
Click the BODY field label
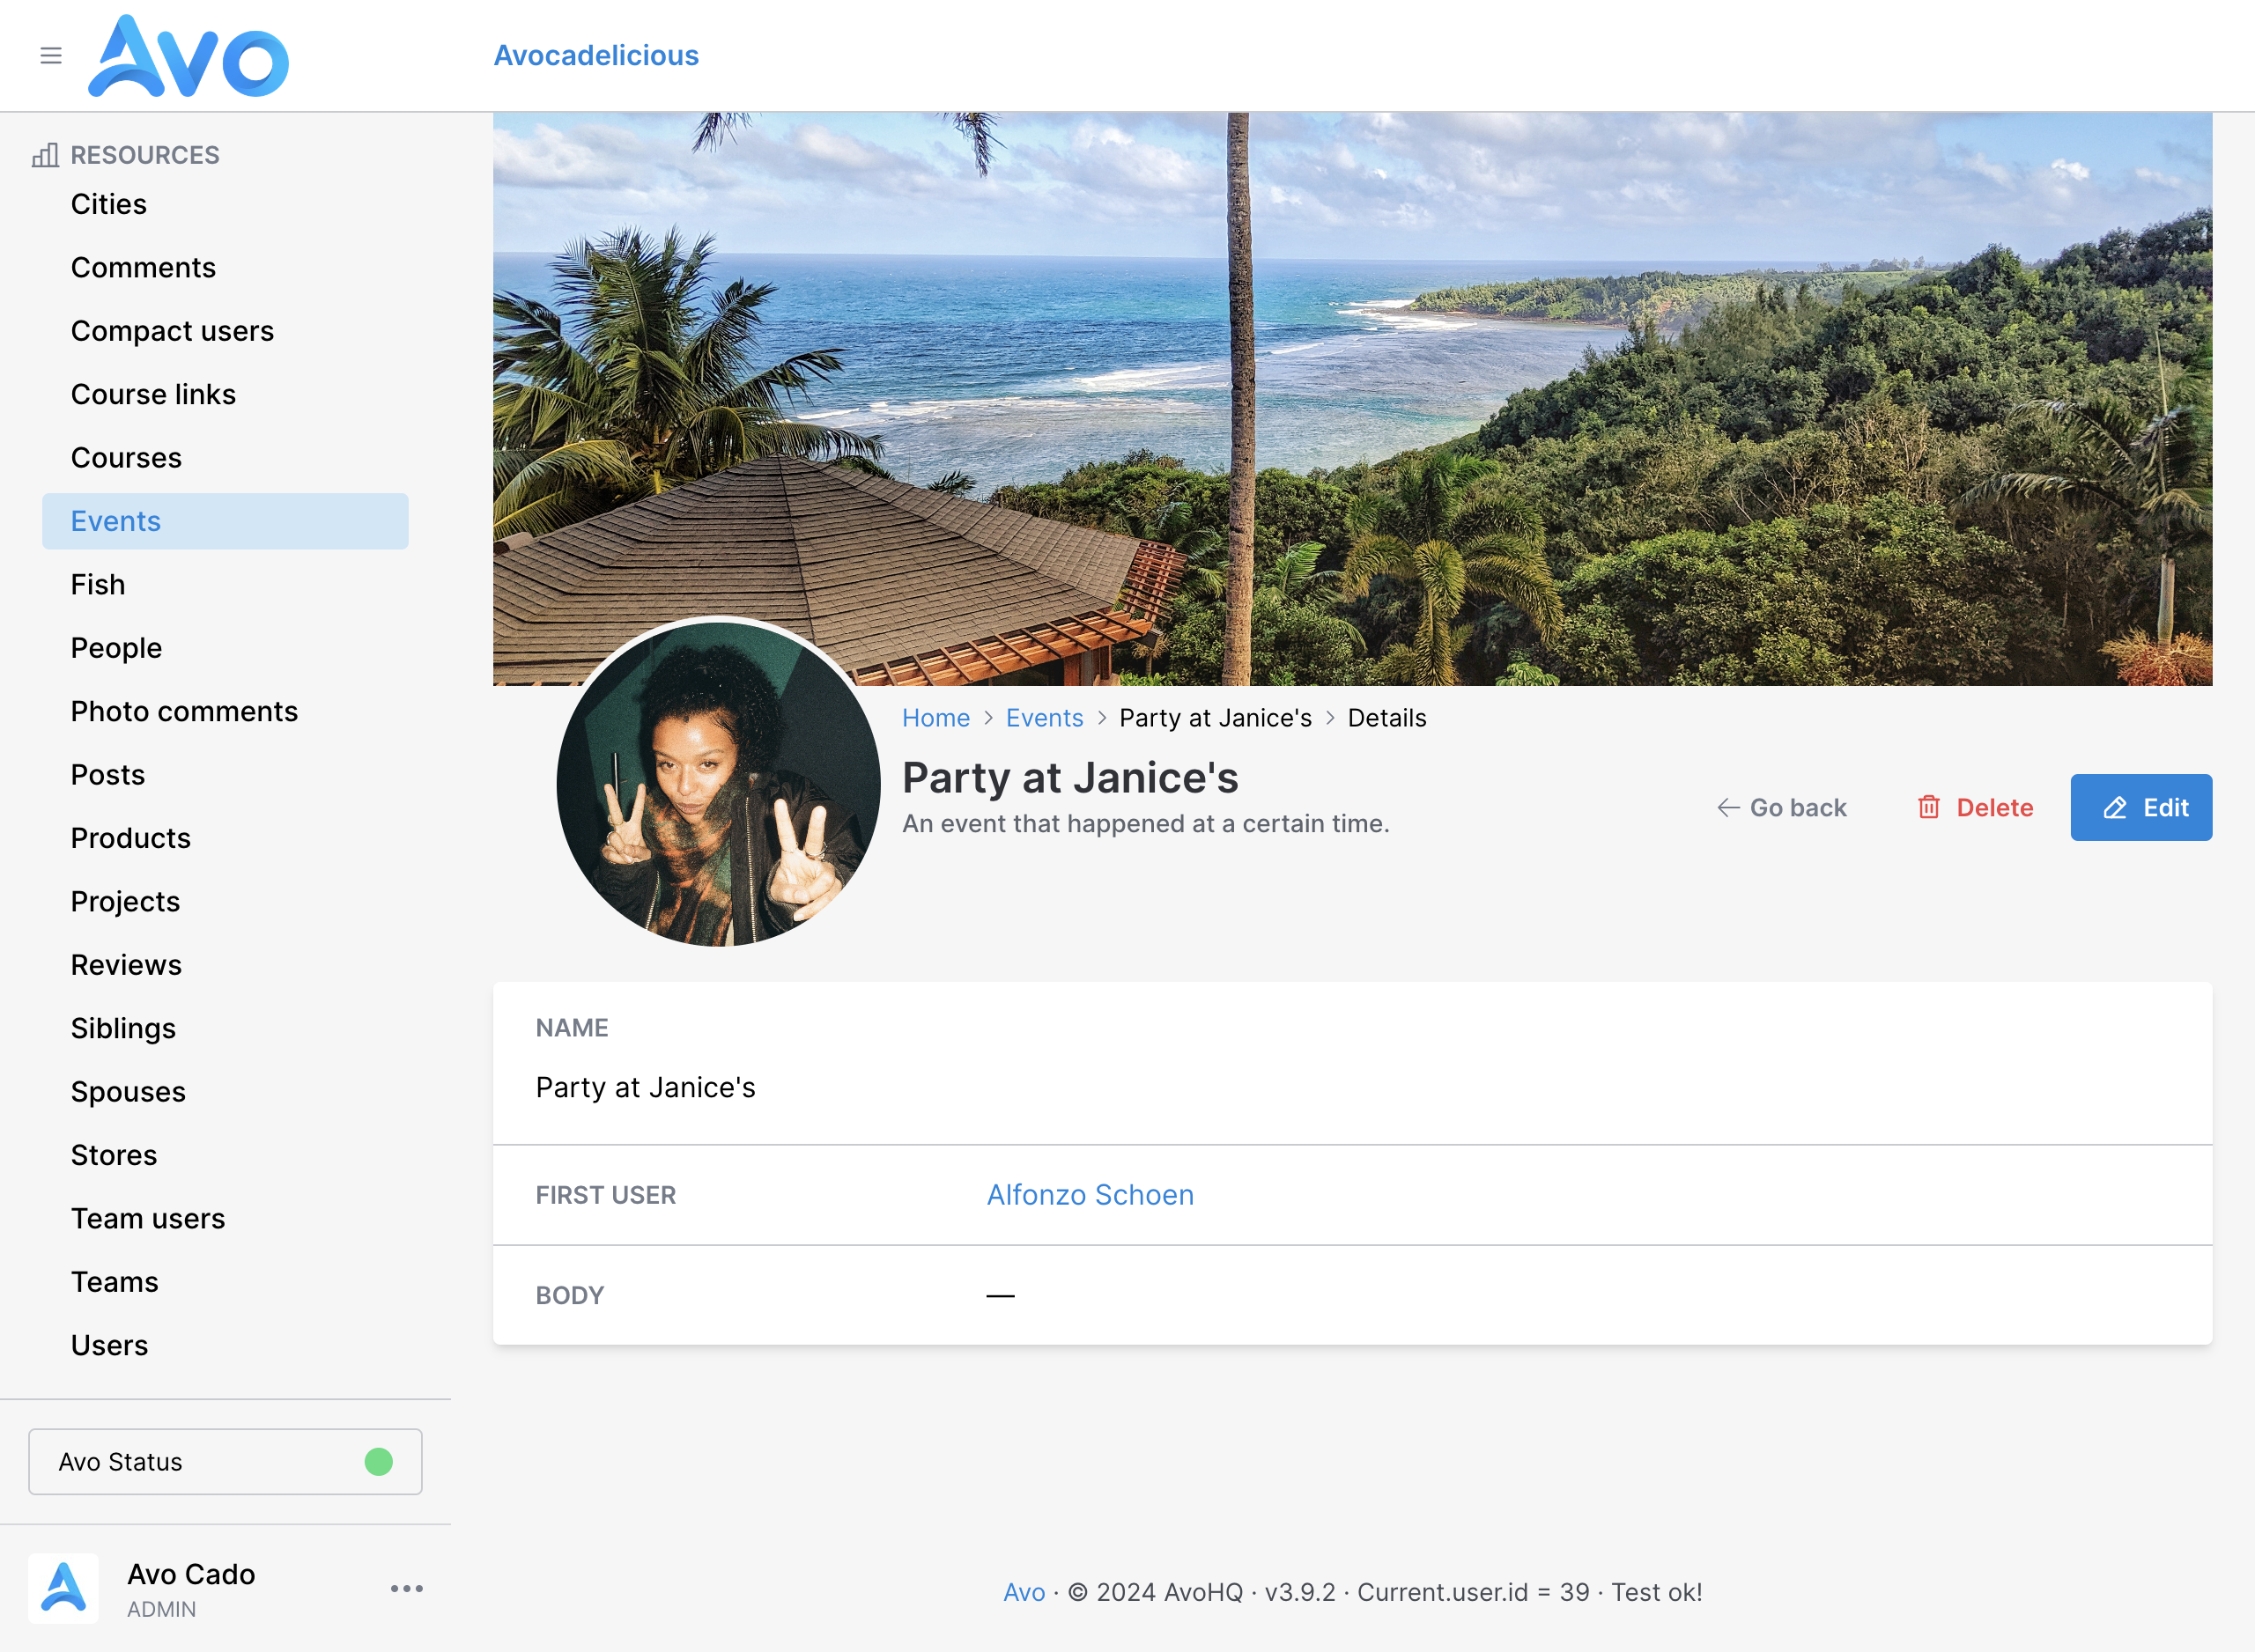tap(570, 1295)
